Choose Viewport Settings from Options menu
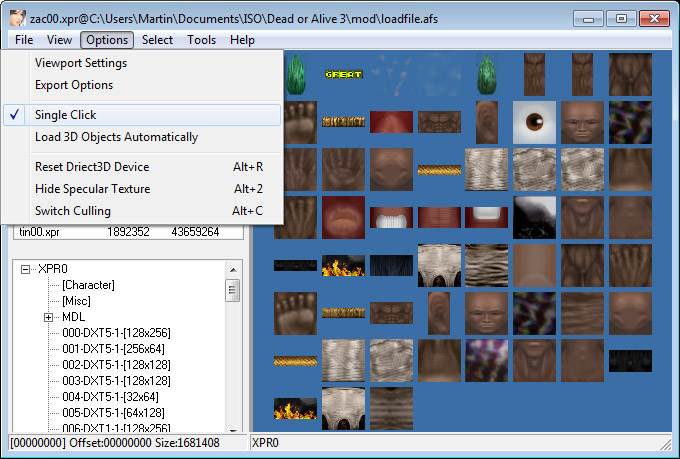The image size is (680, 459). pos(142,63)
